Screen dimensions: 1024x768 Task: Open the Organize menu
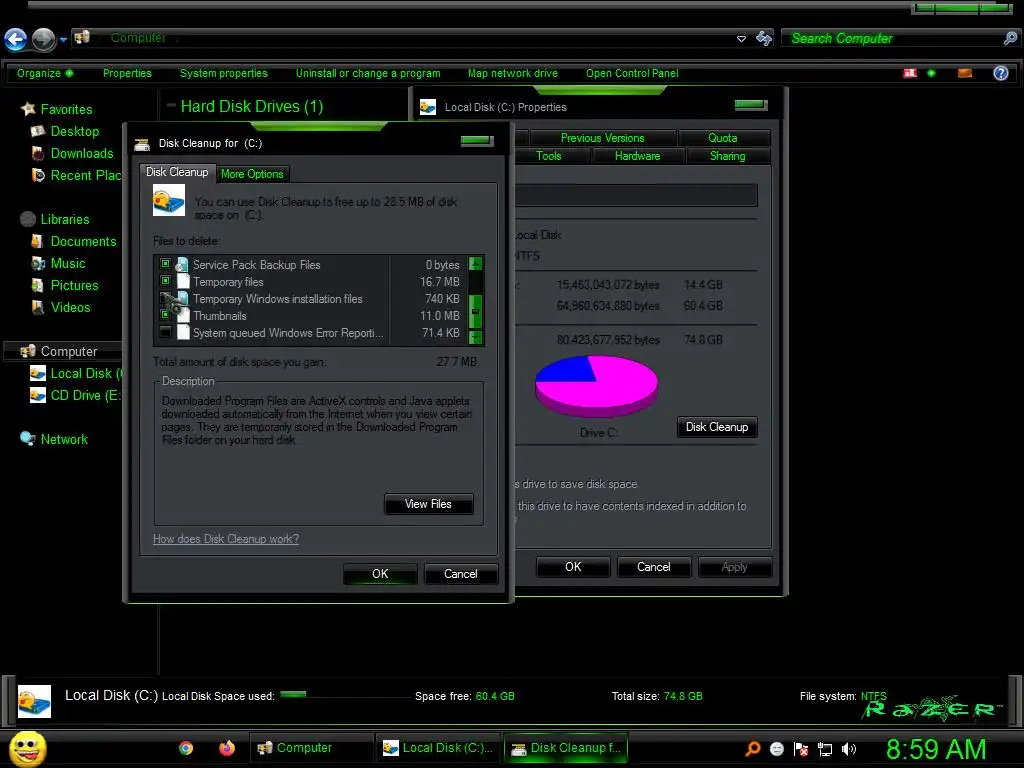[44, 73]
